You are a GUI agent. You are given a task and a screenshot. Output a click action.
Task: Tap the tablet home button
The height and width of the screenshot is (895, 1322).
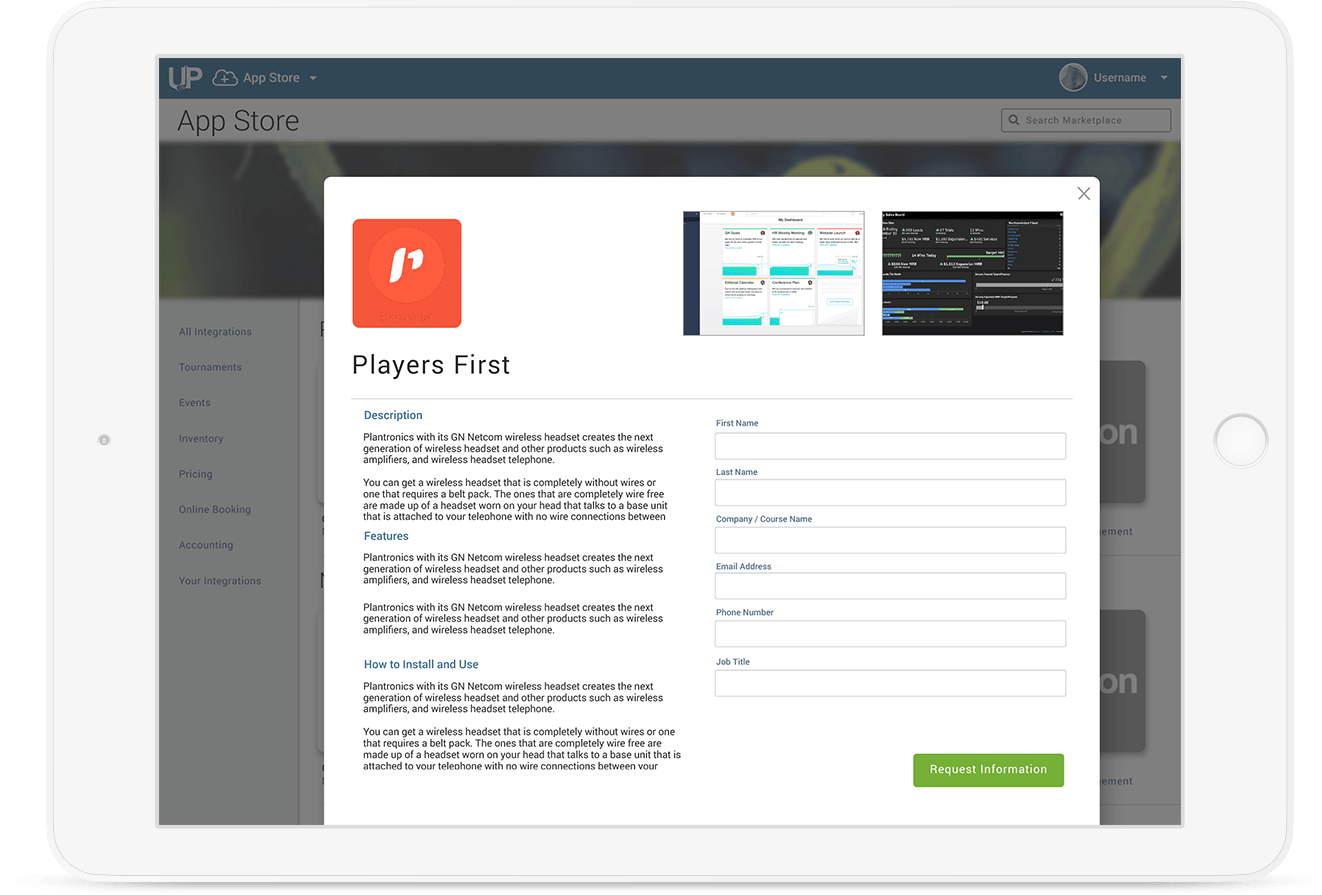tap(1241, 440)
